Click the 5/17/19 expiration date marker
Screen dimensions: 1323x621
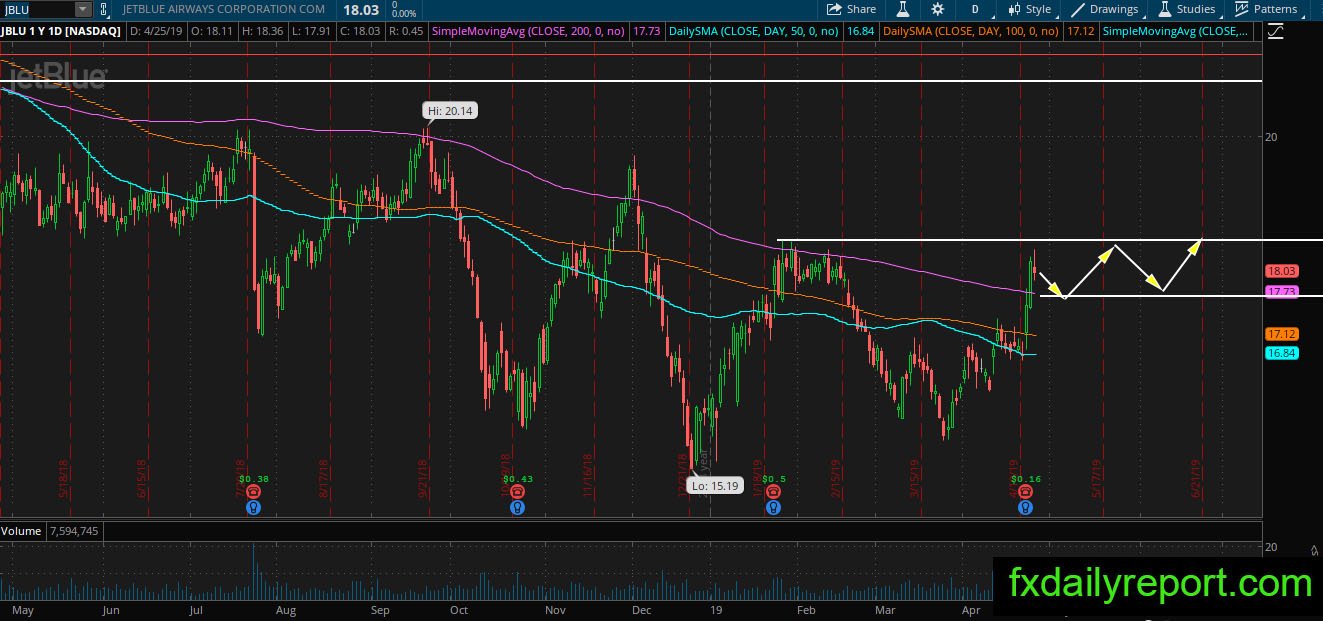[1098, 479]
